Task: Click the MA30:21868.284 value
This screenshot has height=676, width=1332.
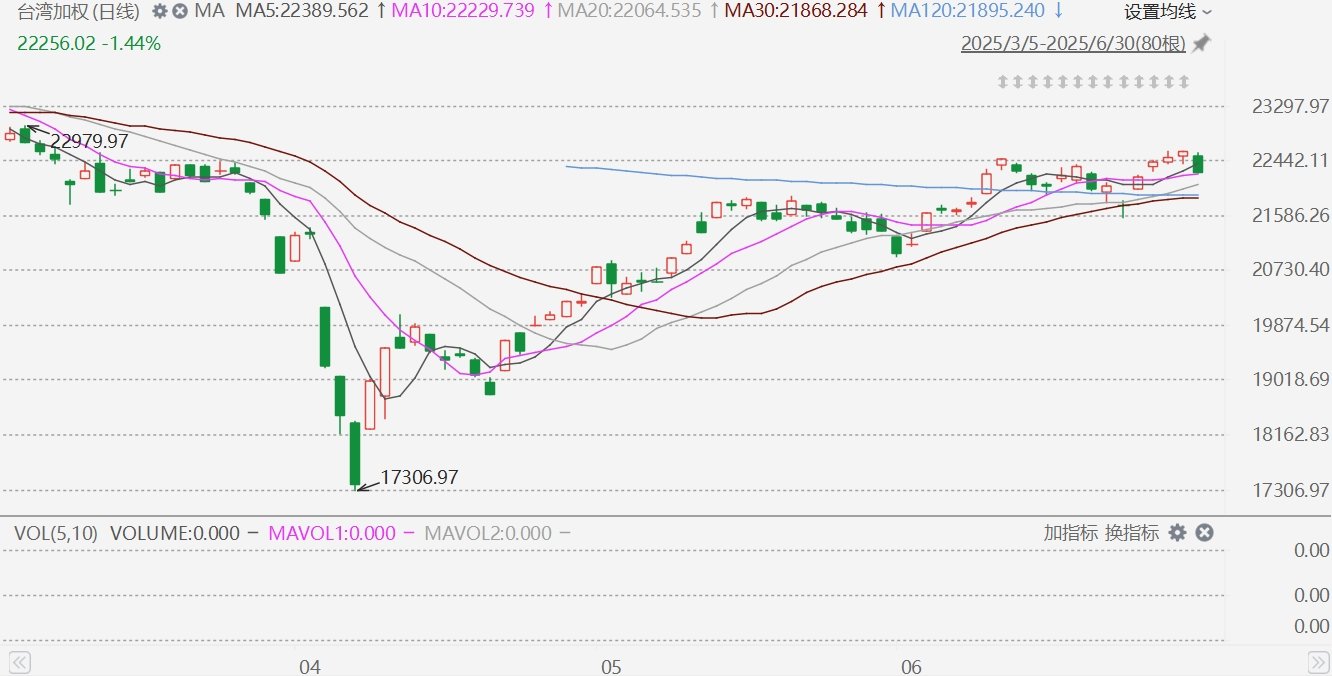Action: click(796, 12)
